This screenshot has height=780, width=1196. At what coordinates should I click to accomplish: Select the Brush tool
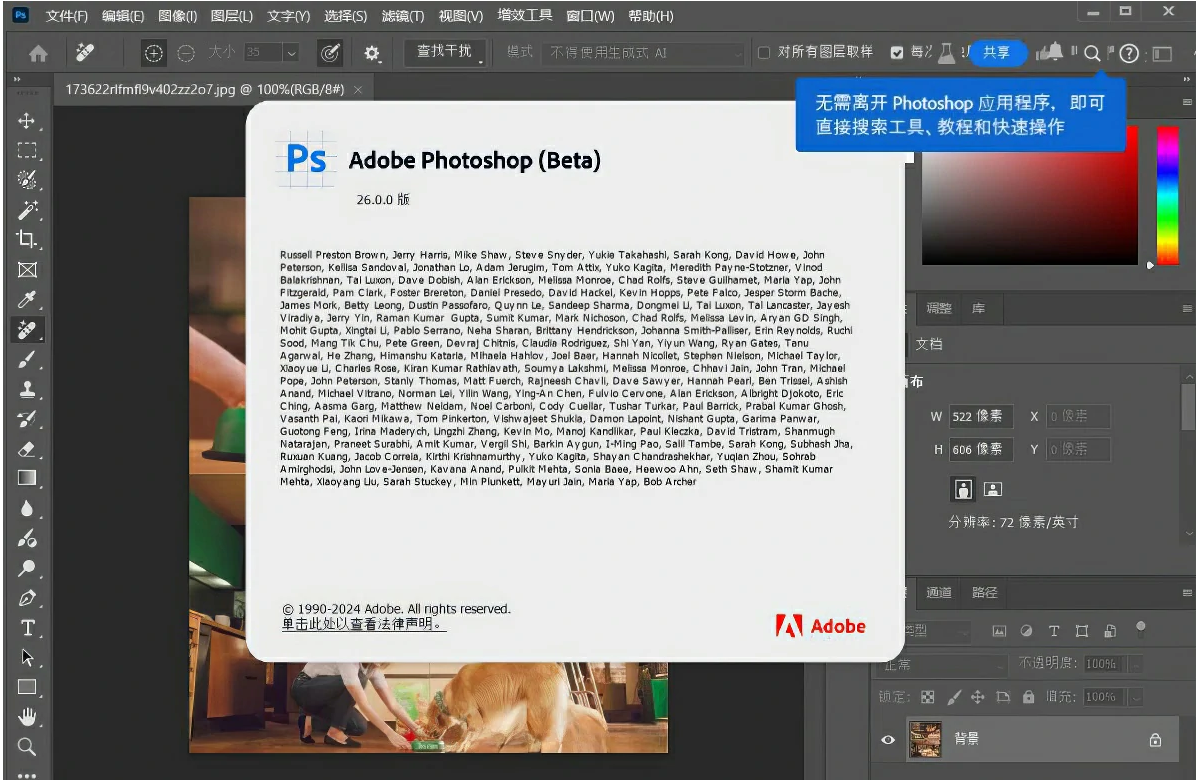(x=27, y=359)
